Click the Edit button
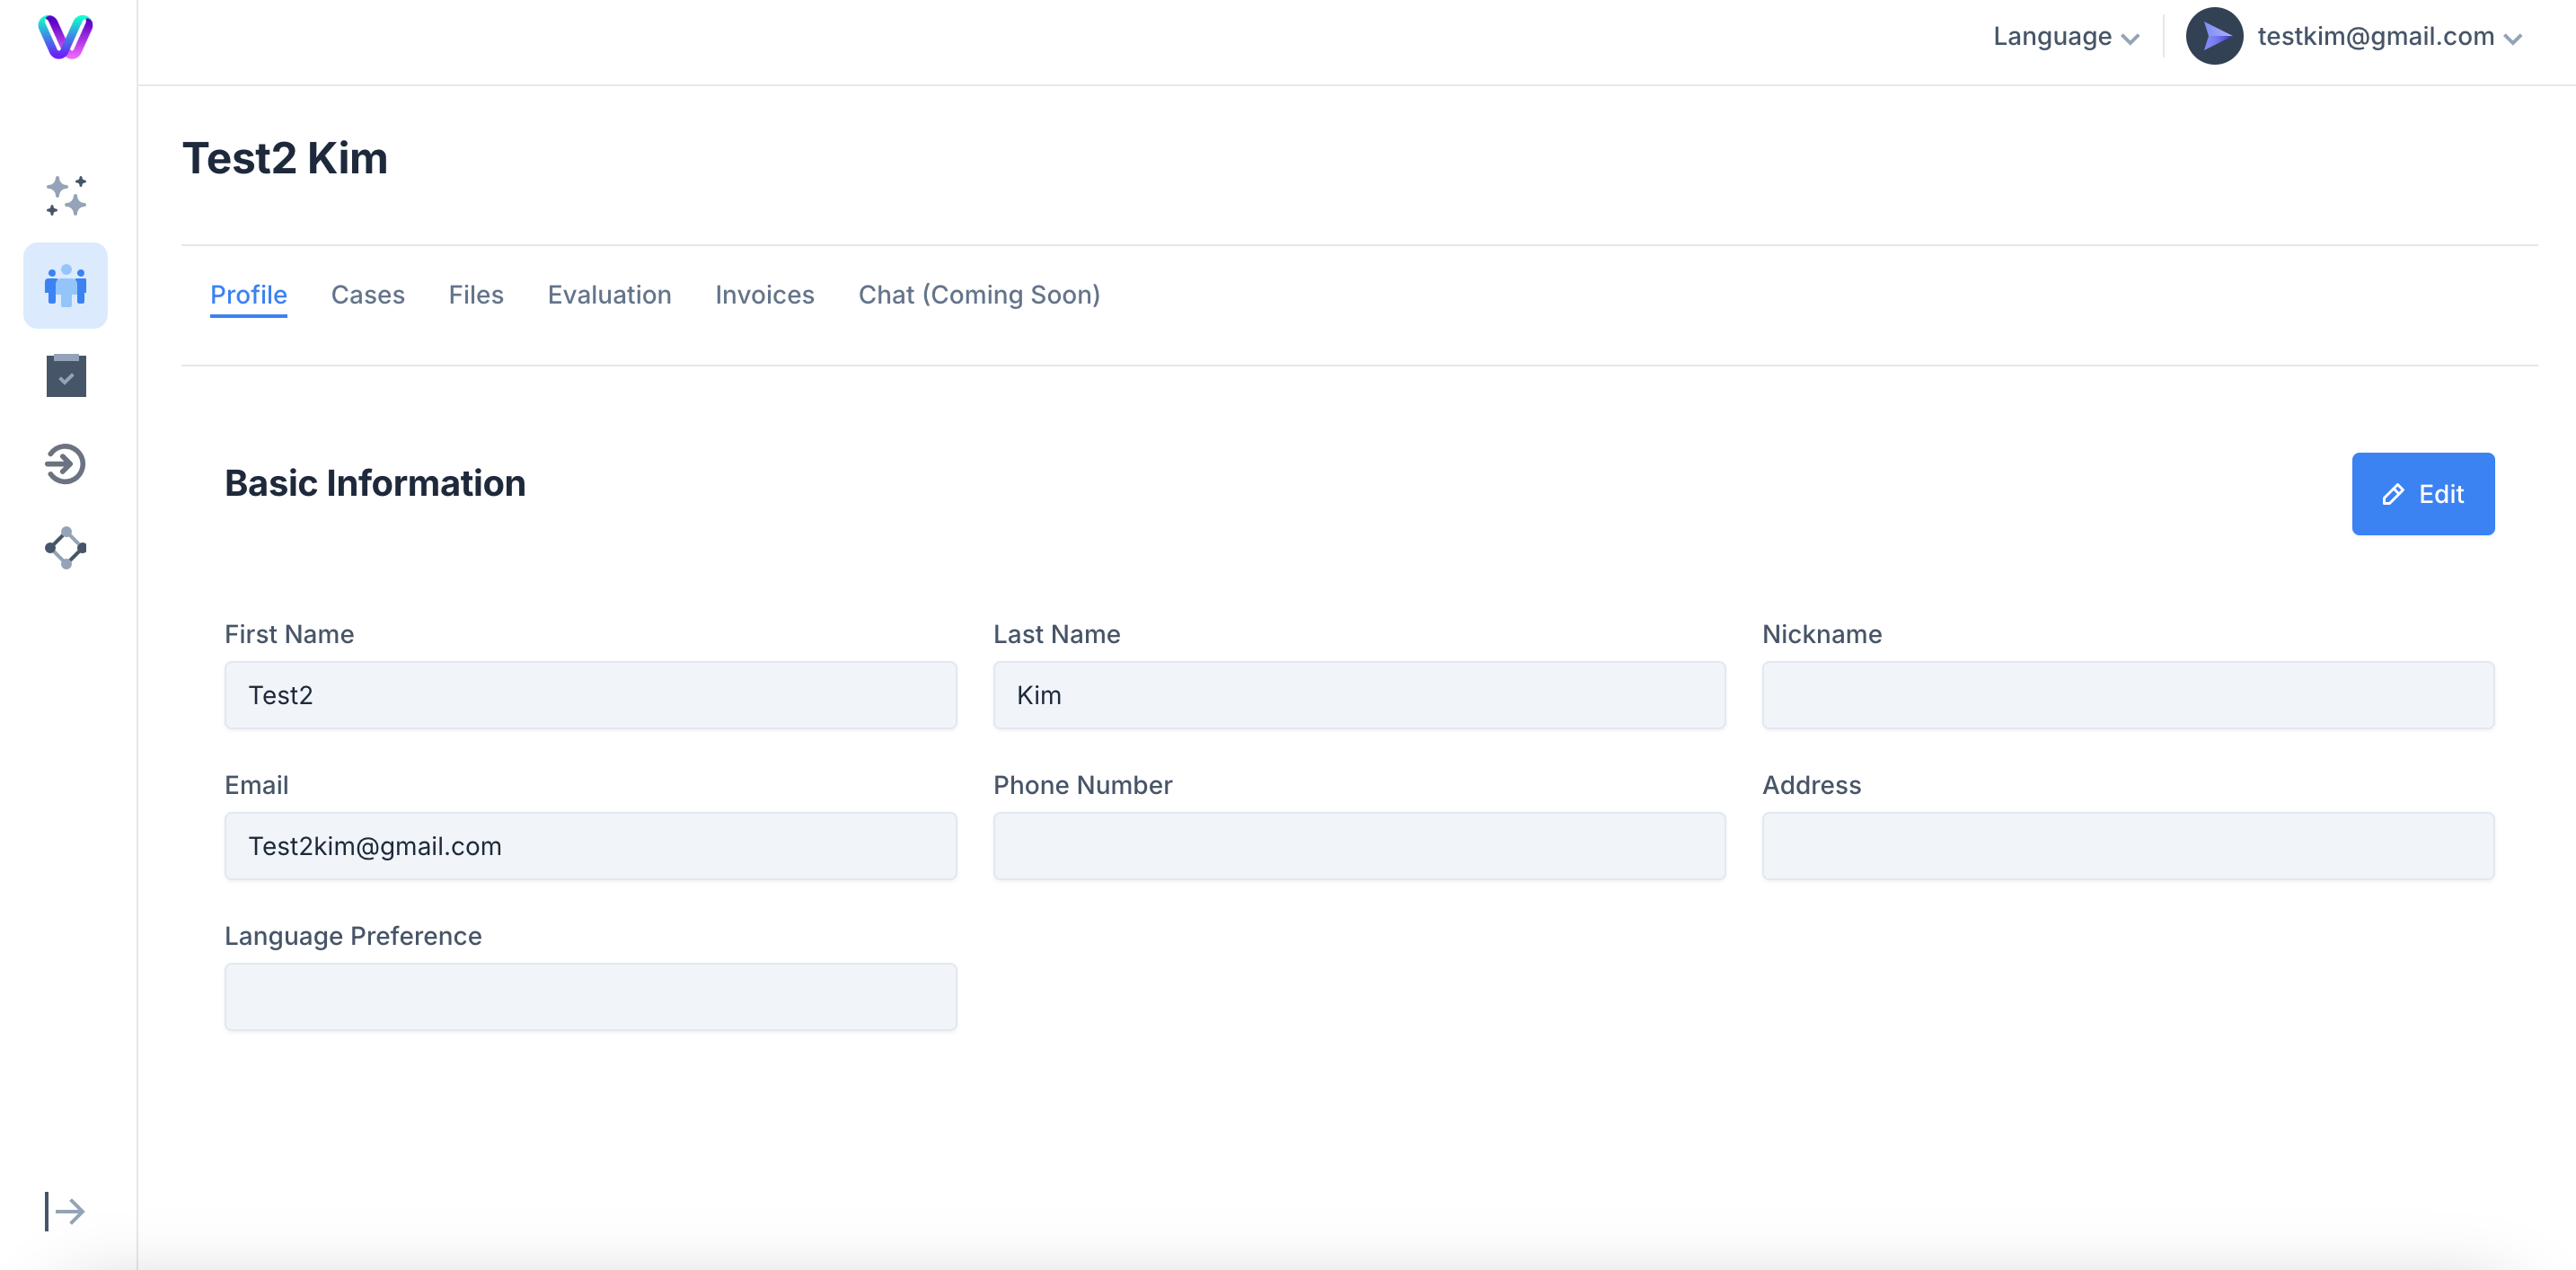This screenshot has width=2576, height=1270. [x=2423, y=494]
